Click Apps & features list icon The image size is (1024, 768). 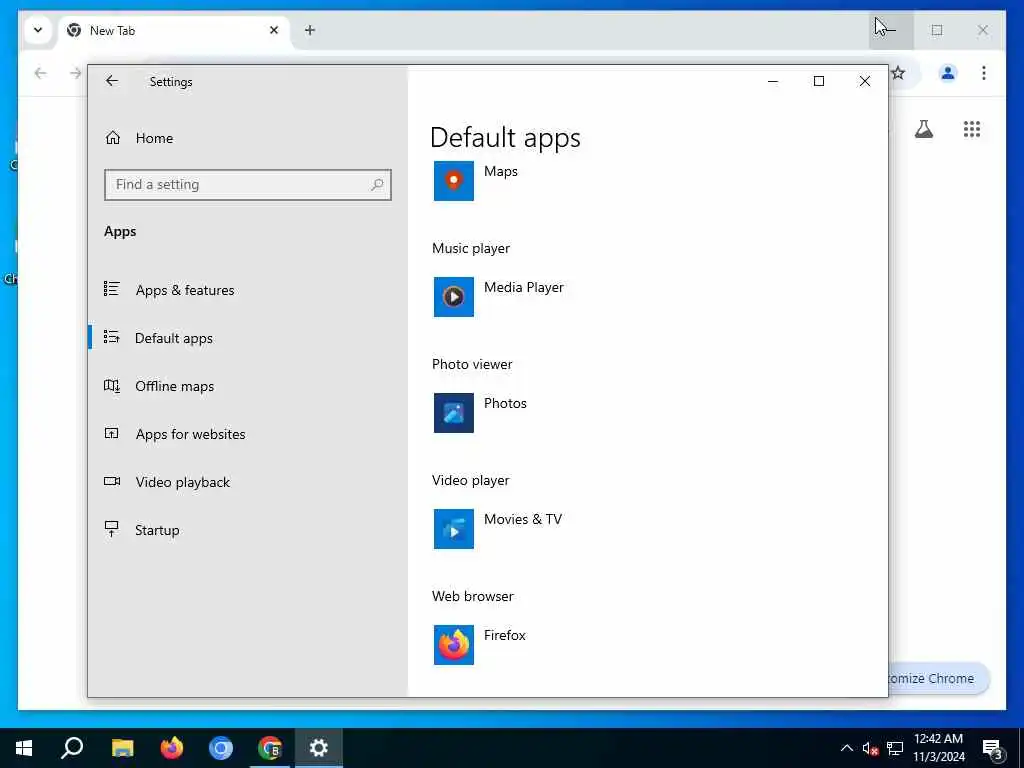pos(112,289)
